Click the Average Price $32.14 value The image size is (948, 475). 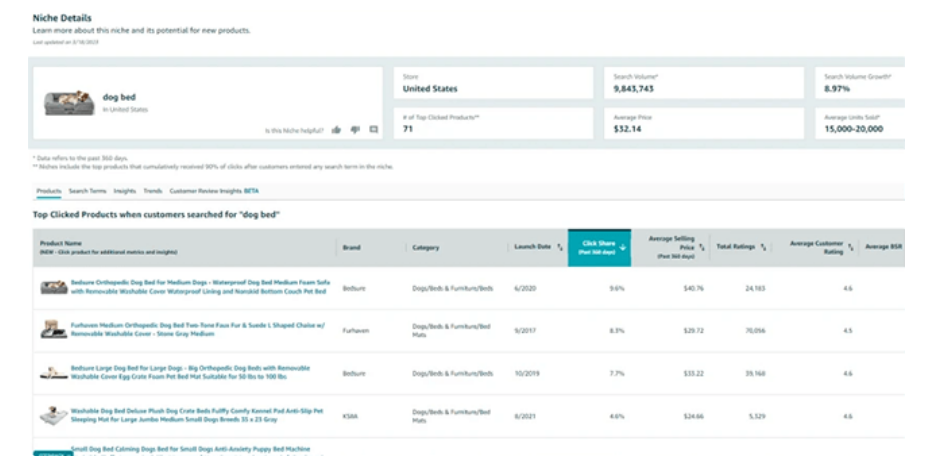[627, 129]
